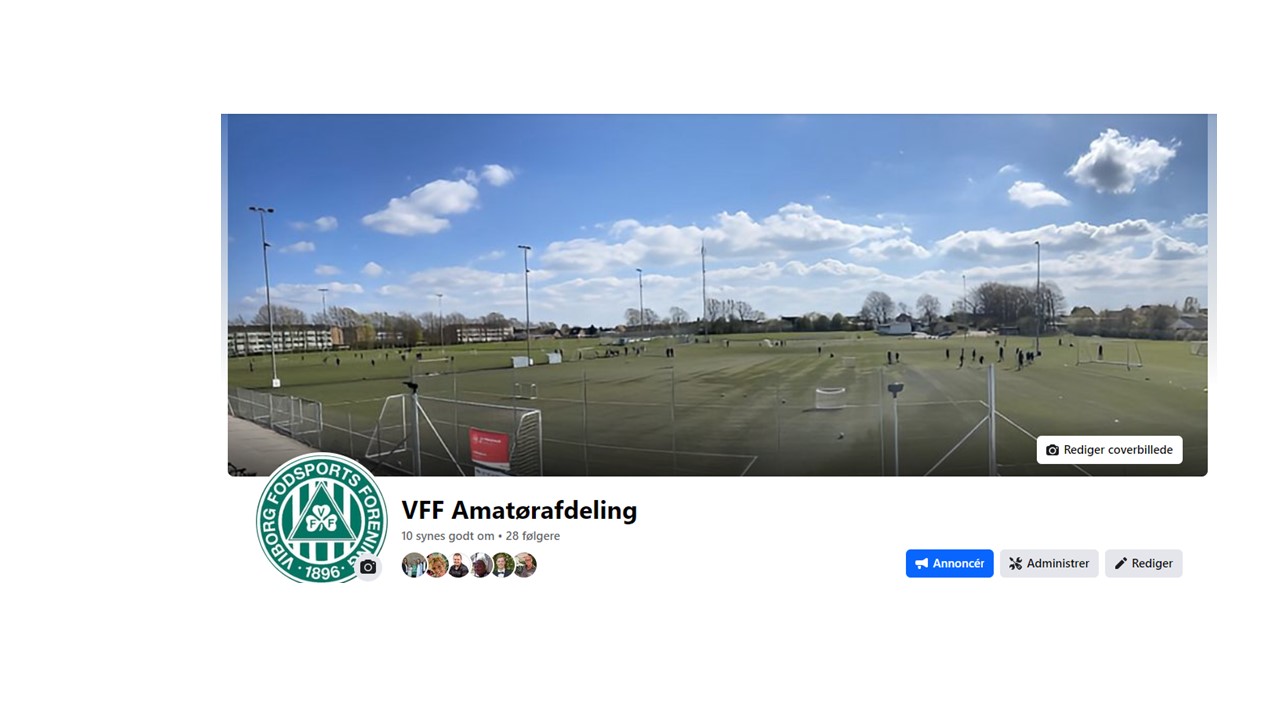Open the Administrer page tools

click(1049, 564)
